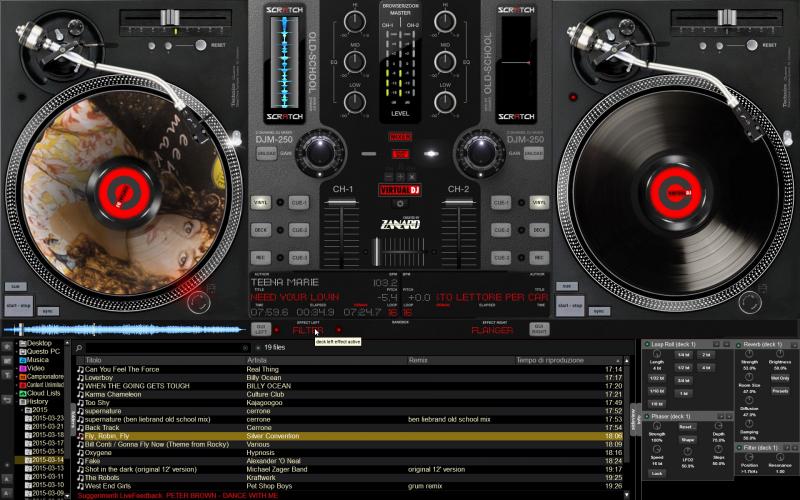The height and width of the screenshot is (500, 800).
Task: Click the first icon in left sidebar strip
Action: point(7,347)
